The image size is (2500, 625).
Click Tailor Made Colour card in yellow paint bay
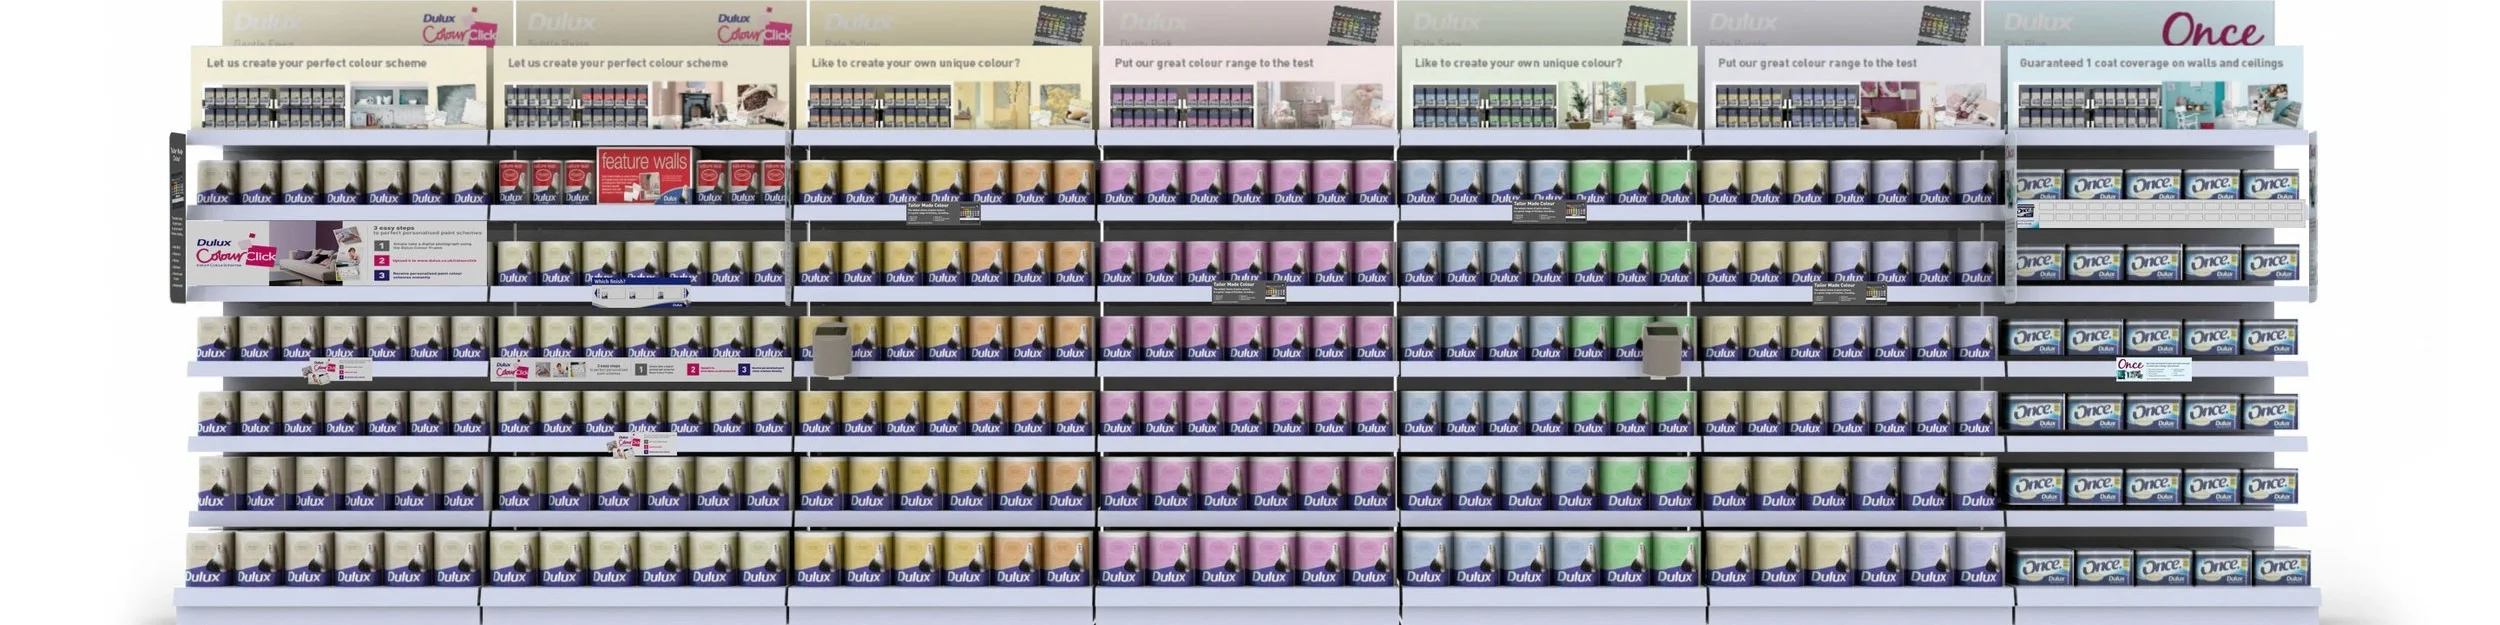(943, 213)
